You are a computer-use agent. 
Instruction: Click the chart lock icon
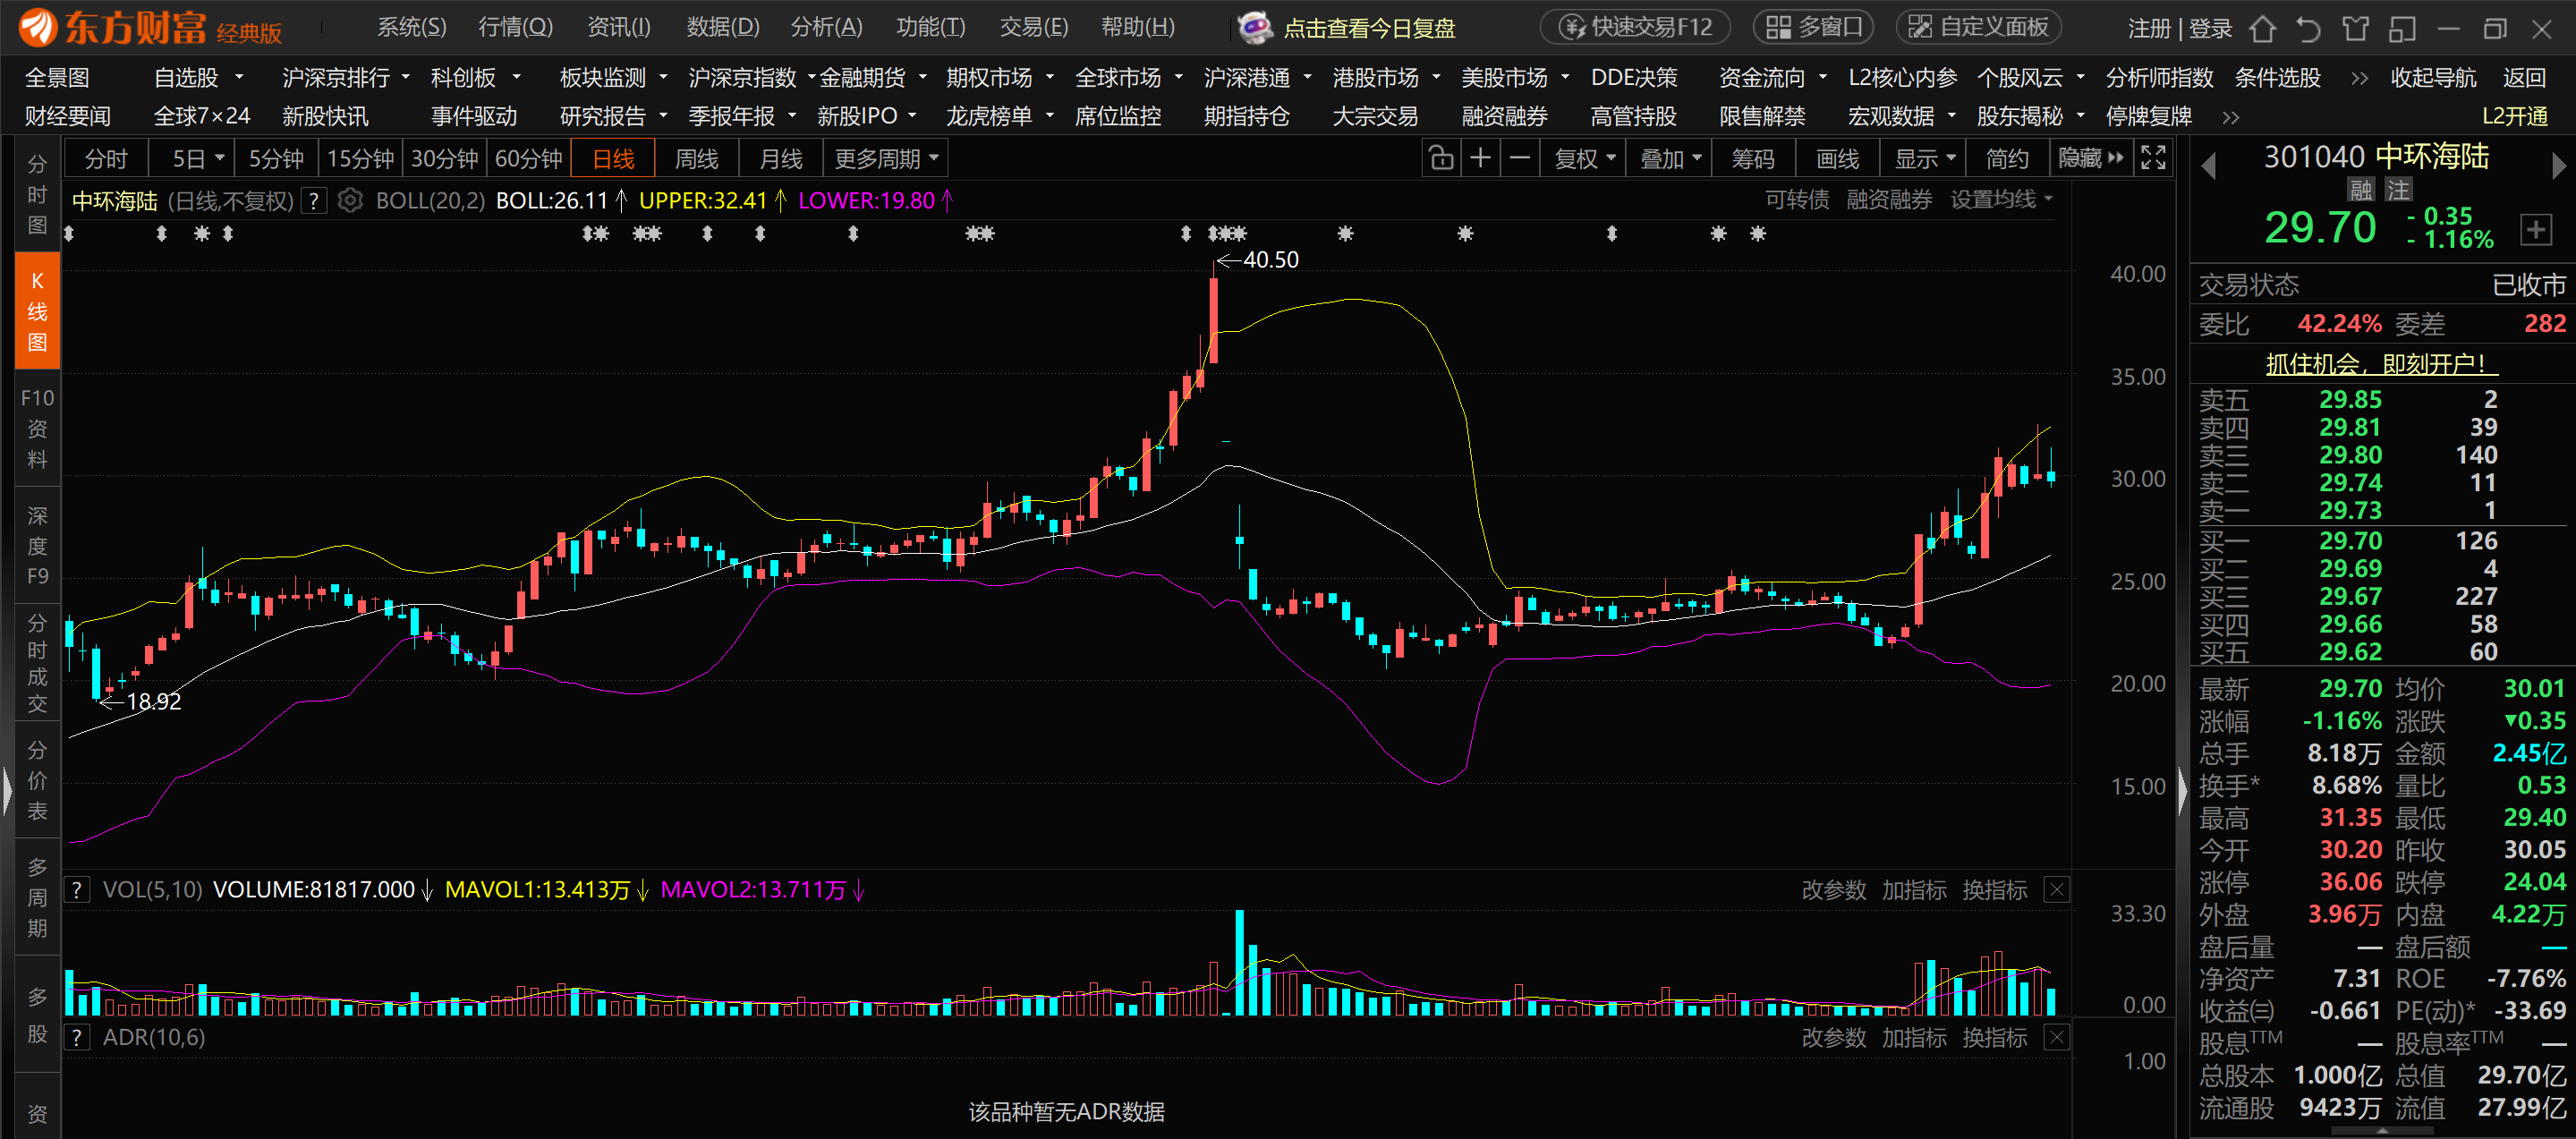(1441, 159)
